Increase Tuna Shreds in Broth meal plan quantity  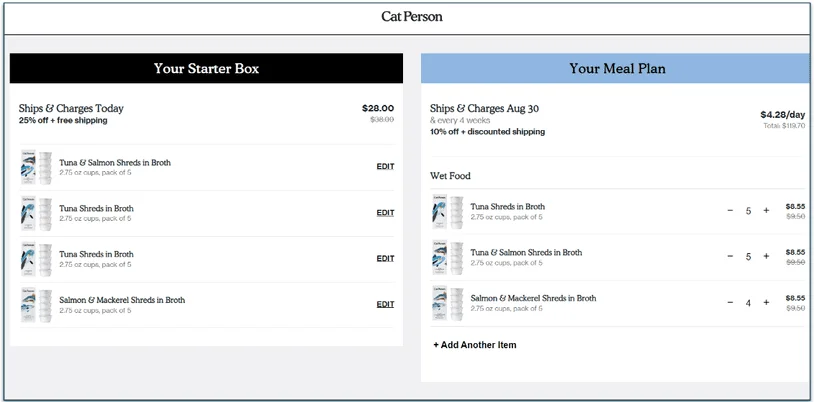click(x=766, y=211)
